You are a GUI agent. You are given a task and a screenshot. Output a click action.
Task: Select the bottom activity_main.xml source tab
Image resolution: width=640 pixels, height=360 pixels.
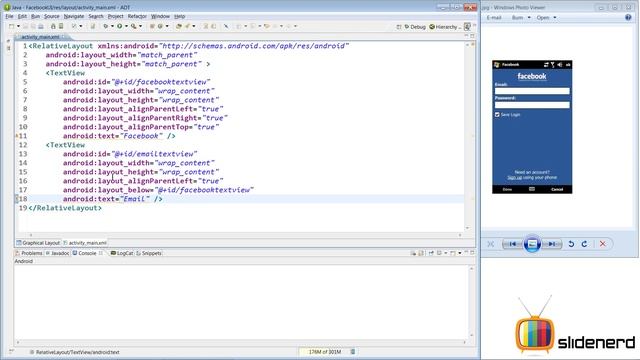[x=85, y=243]
